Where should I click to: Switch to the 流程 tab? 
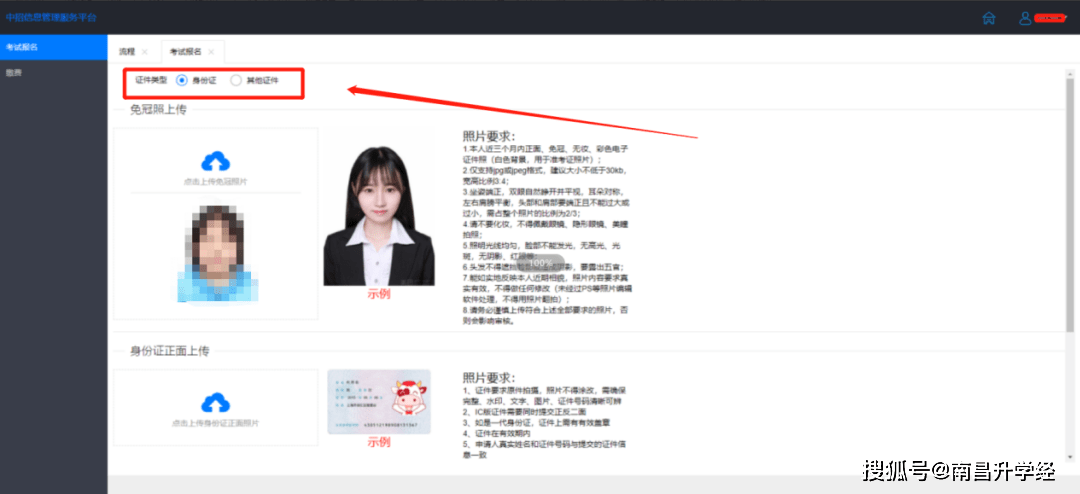127,52
